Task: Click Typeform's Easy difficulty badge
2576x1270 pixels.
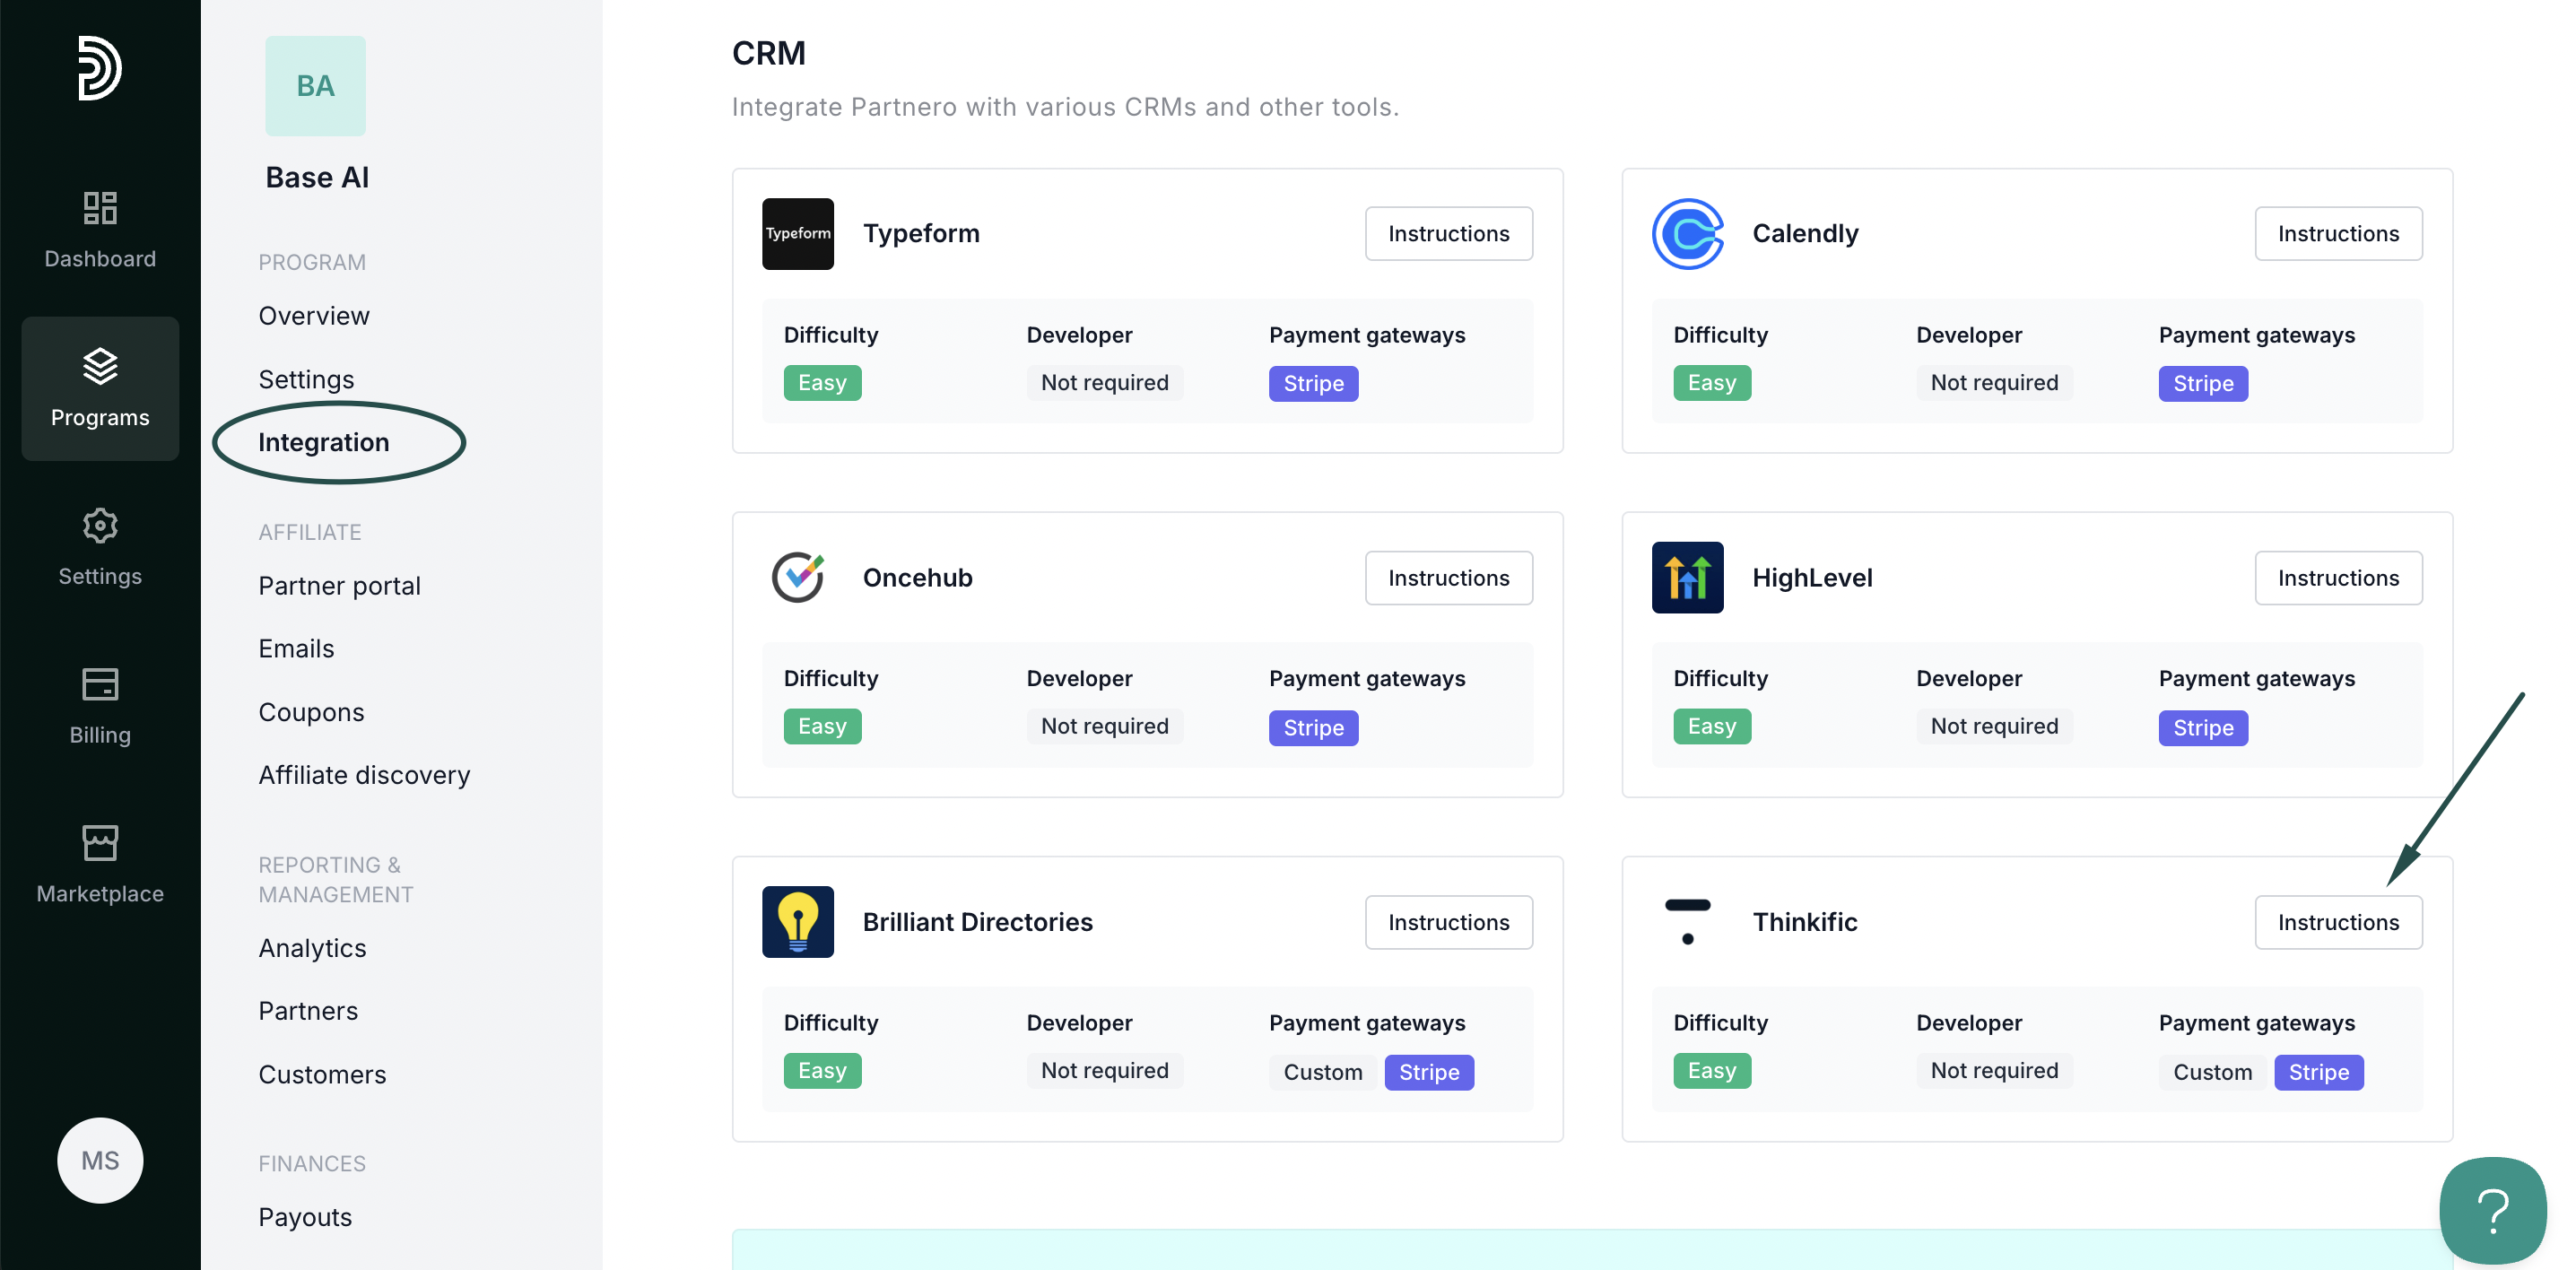Action: pyautogui.click(x=822, y=382)
